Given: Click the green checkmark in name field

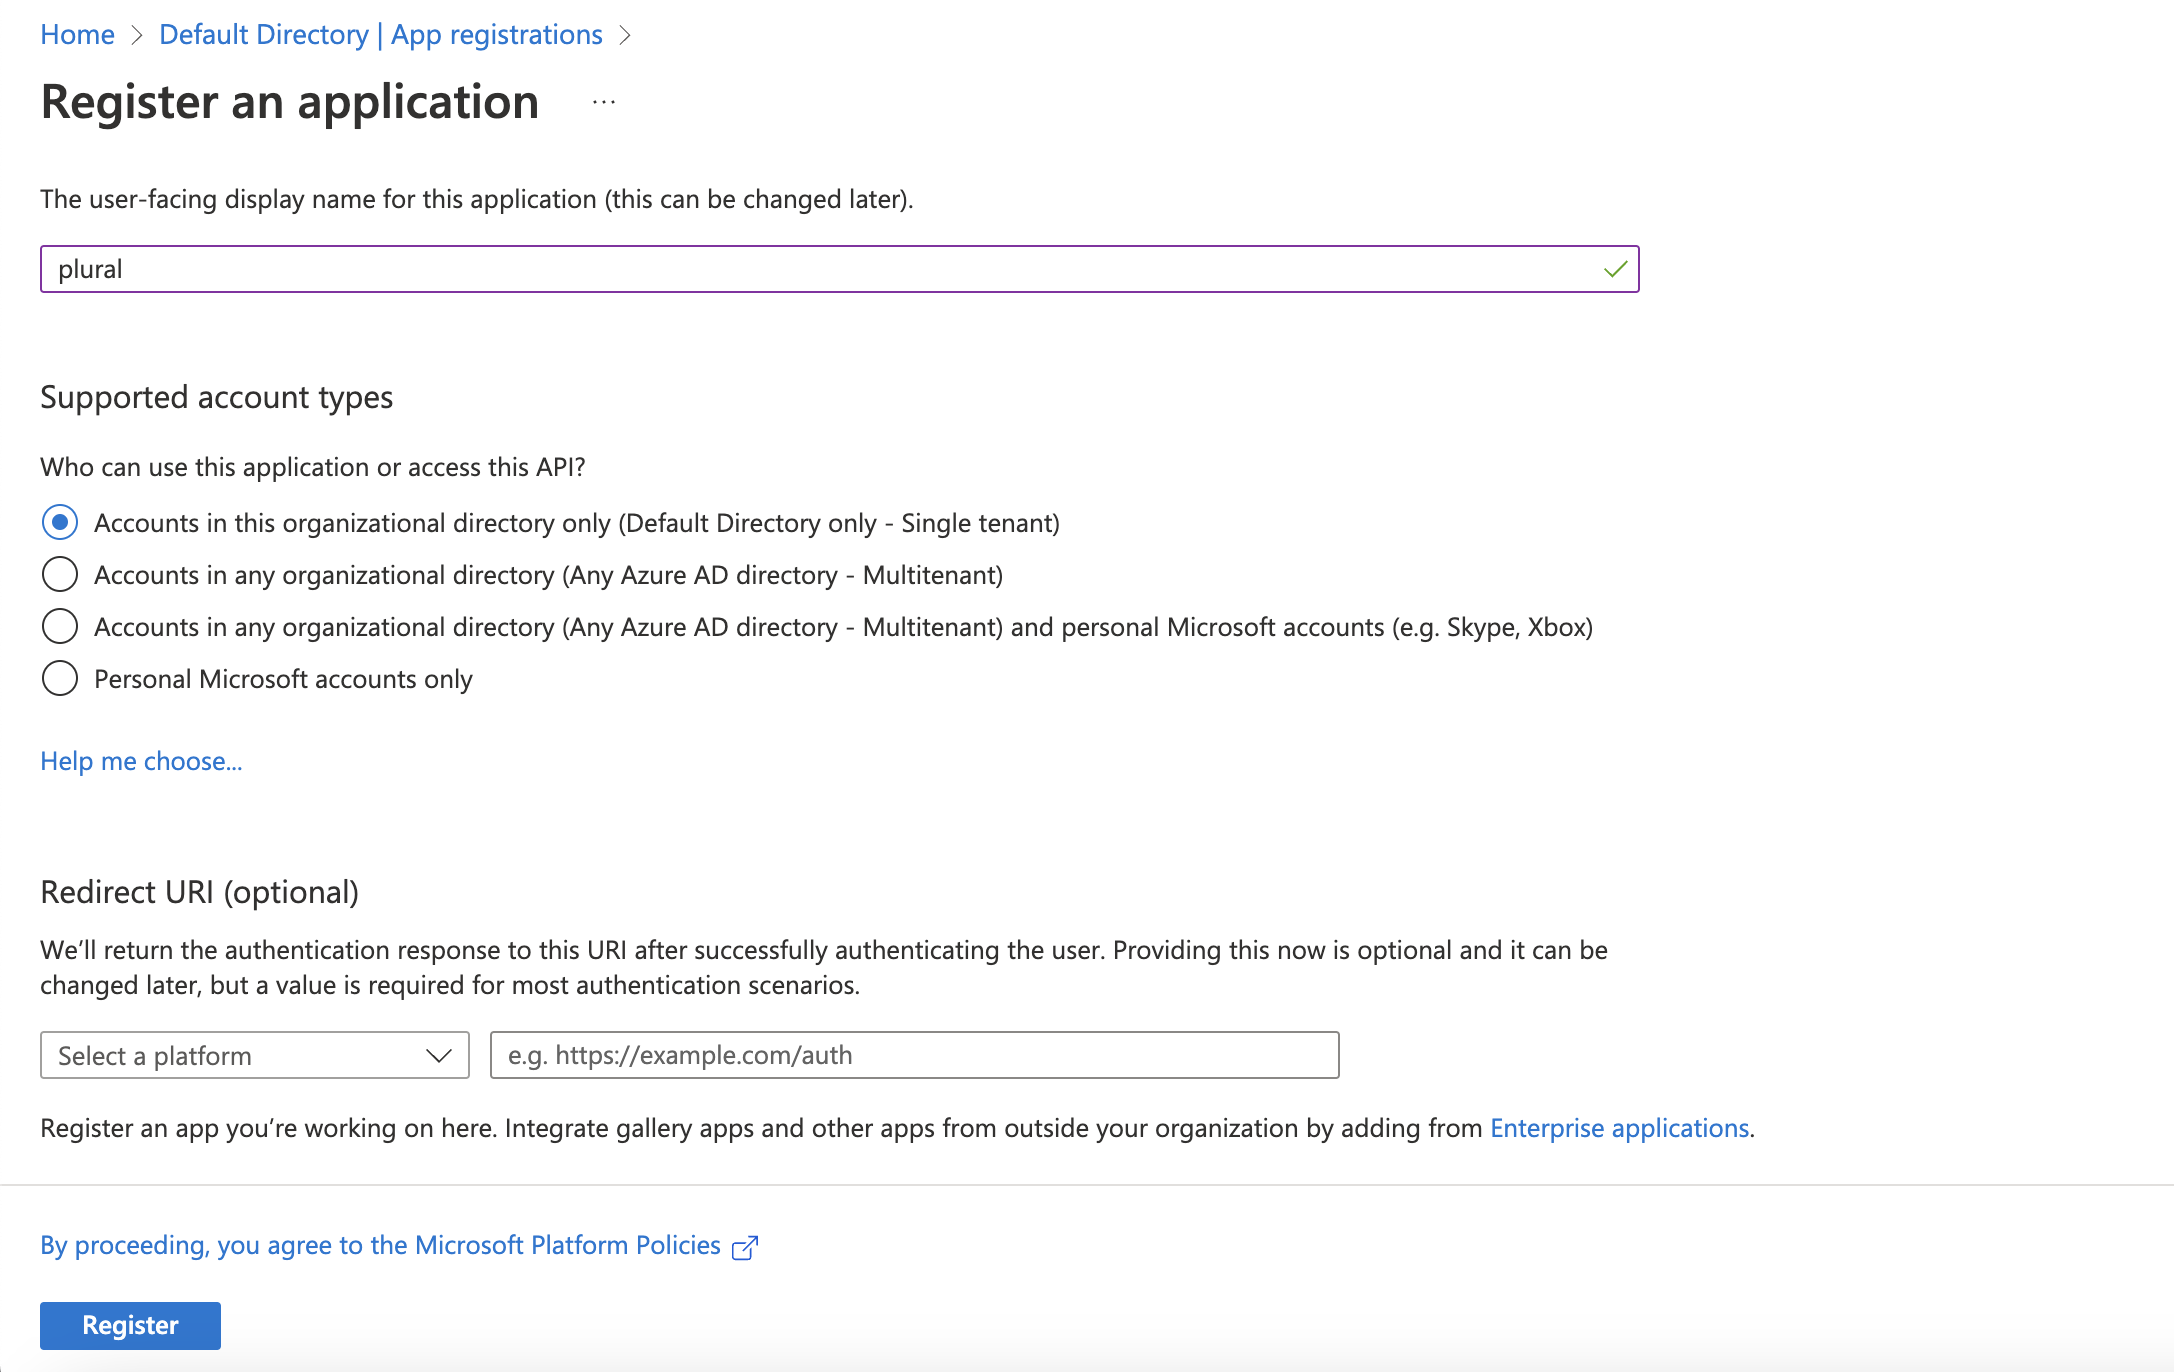Looking at the screenshot, I should [x=1615, y=269].
